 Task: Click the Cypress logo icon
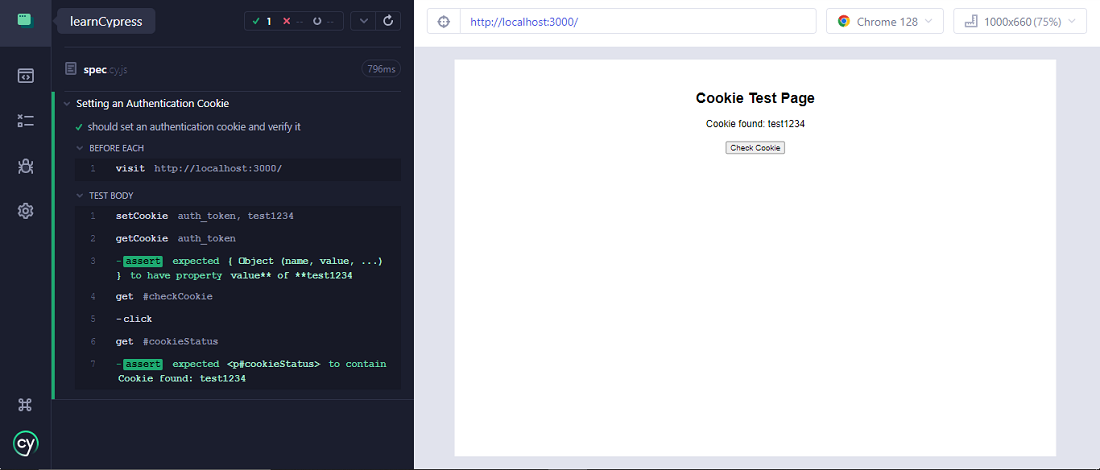pyautogui.click(x=26, y=443)
